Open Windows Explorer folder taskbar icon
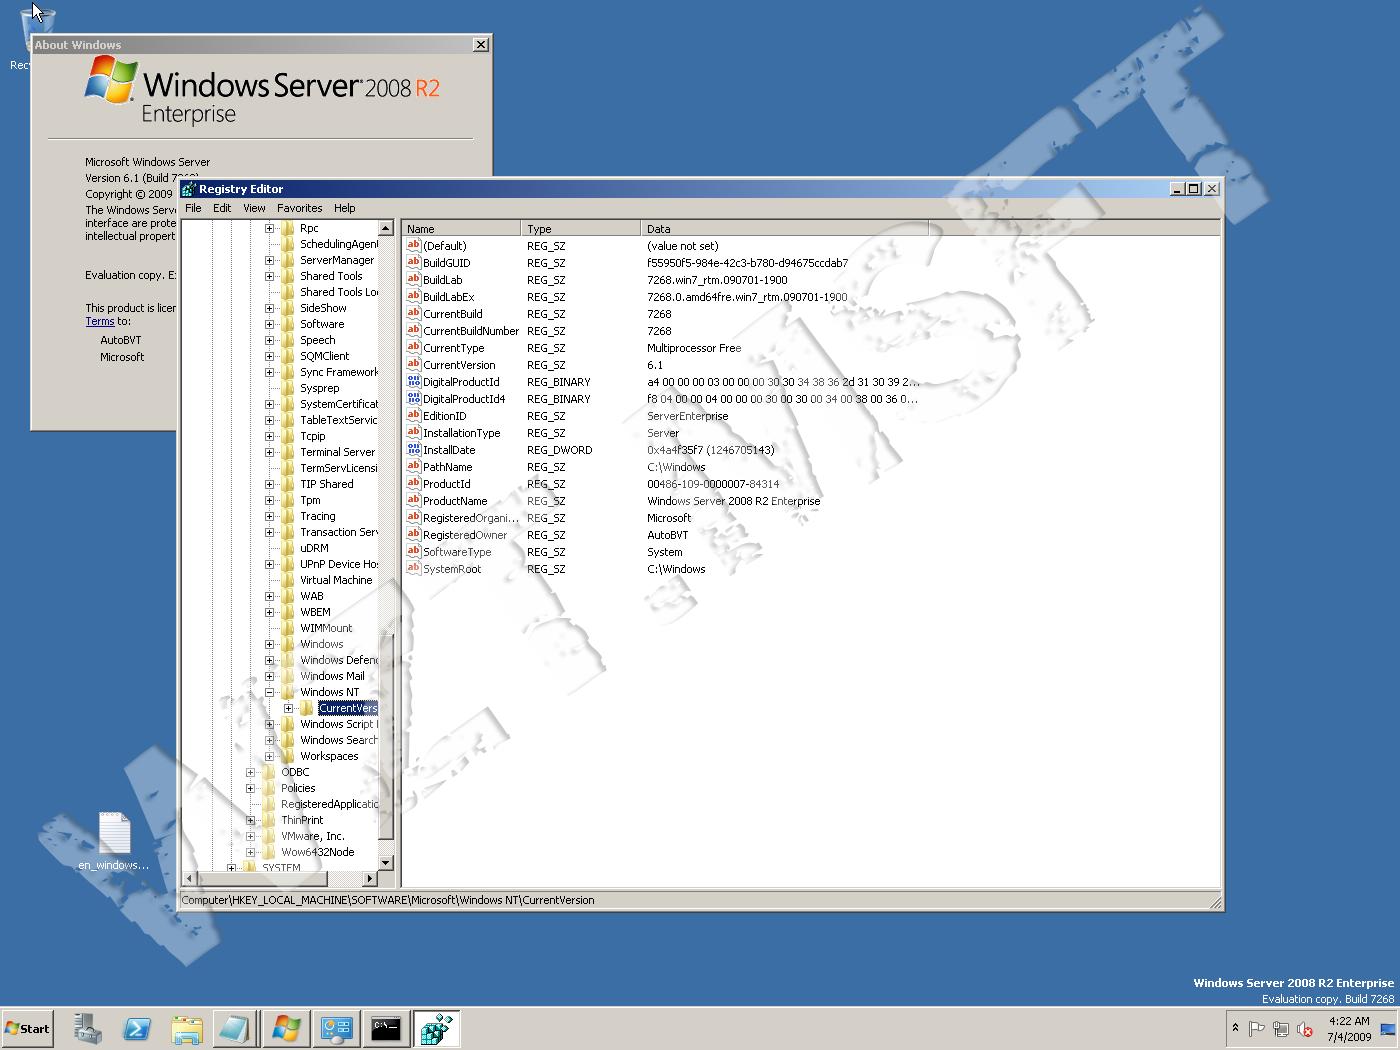This screenshot has height=1050, width=1400. 187,1028
